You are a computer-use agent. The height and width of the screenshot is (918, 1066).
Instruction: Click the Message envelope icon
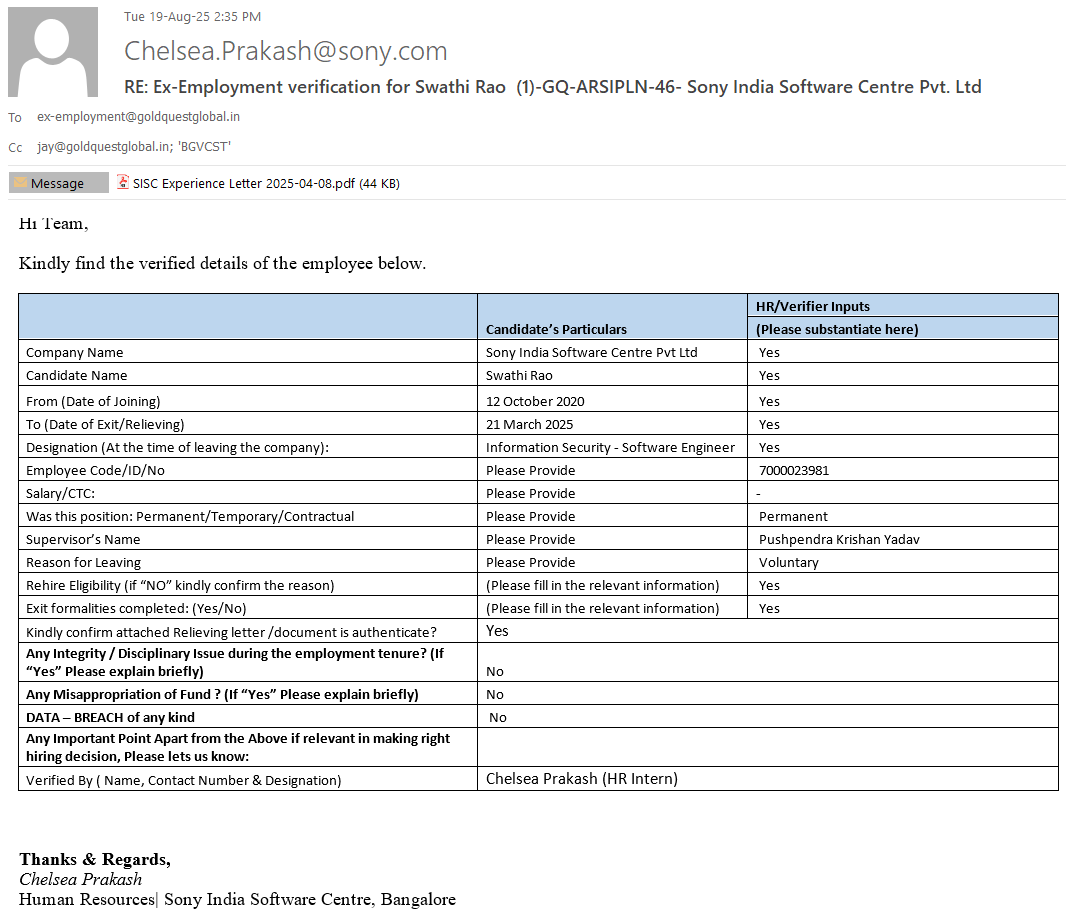[20, 183]
